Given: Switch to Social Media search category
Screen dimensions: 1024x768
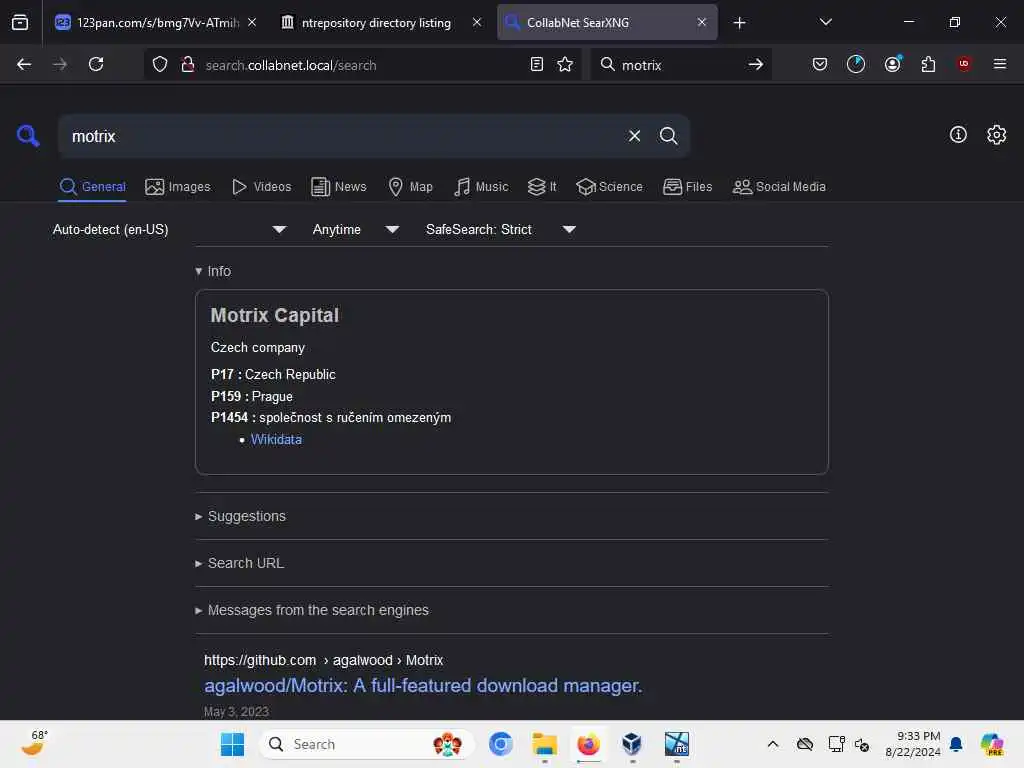Looking at the screenshot, I should click(779, 187).
